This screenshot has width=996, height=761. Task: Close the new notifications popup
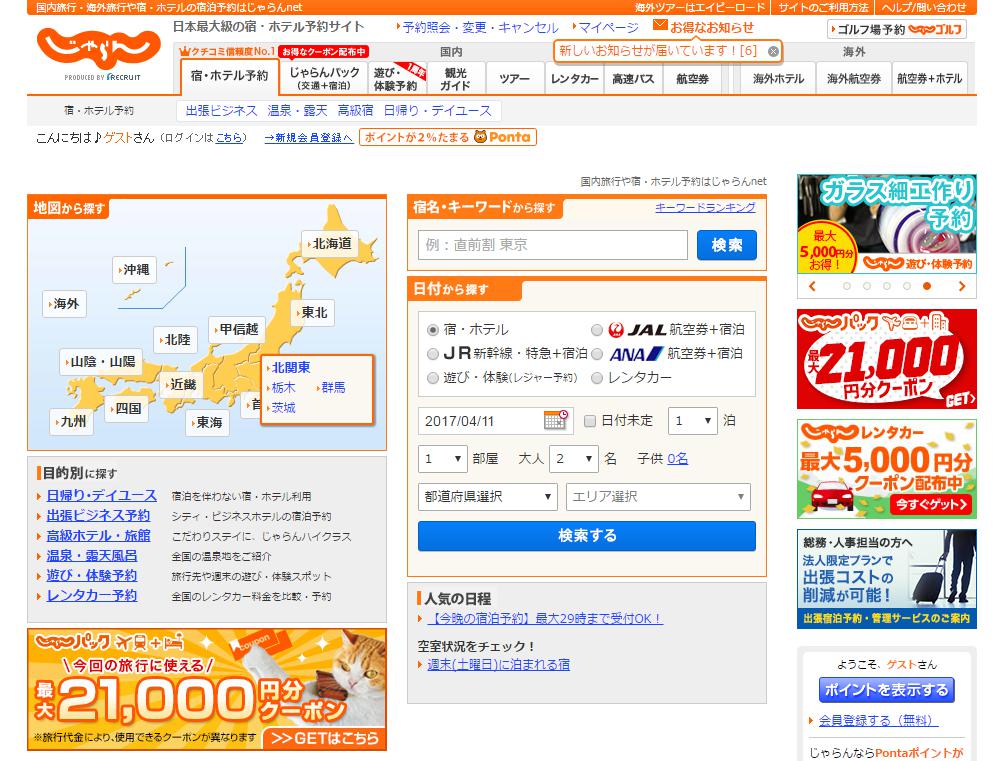[x=773, y=51]
